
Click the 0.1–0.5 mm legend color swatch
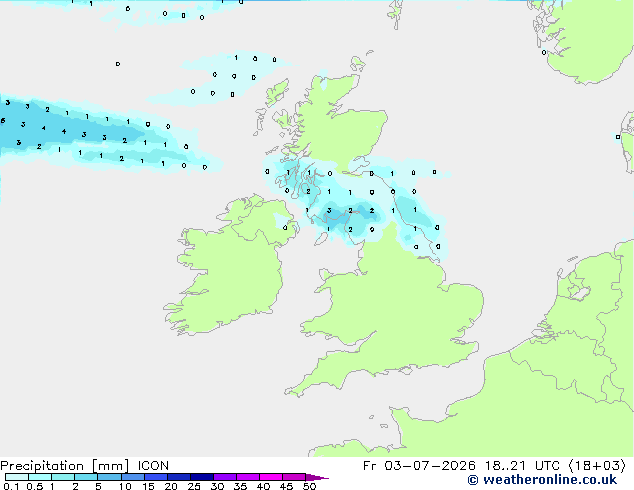pyautogui.click(x=17, y=477)
